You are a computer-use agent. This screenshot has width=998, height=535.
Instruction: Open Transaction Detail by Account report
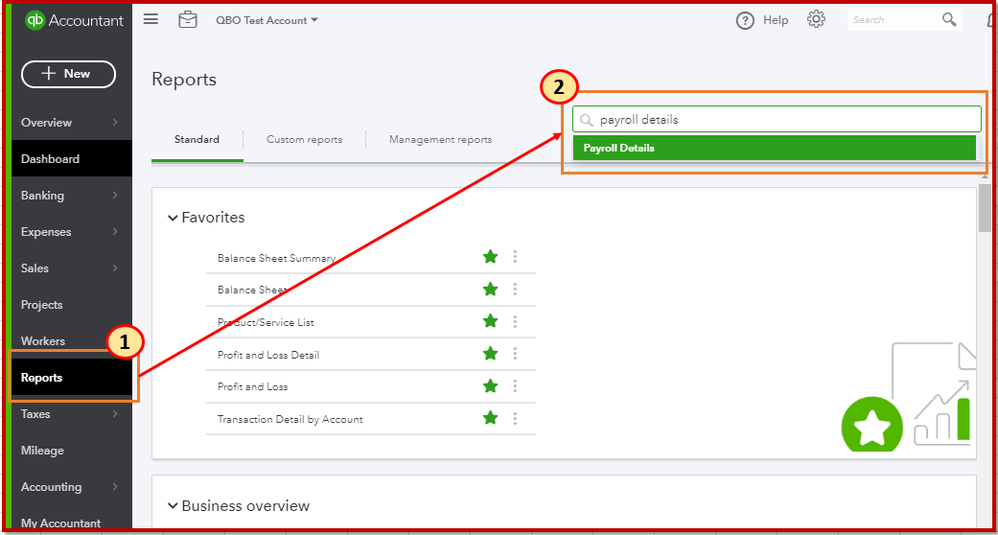click(290, 419)
